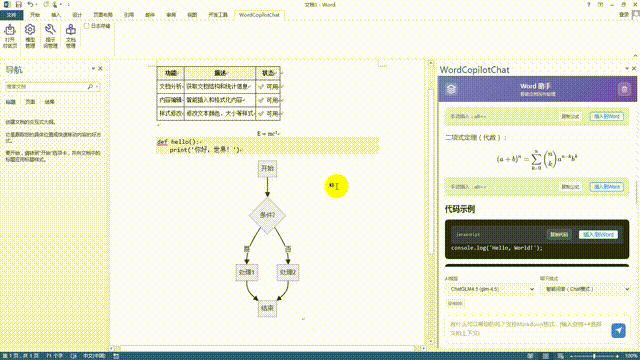Switch to the 视图 View ribbon tab
This screenshot has height=360, width=640.
point(192,15)
